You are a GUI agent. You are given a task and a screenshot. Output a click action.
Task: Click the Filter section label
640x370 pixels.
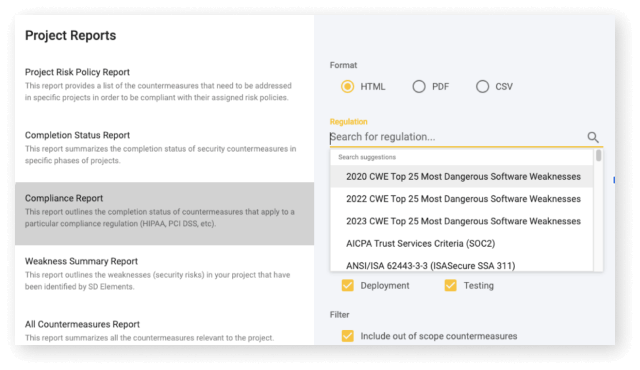(340, 315)
